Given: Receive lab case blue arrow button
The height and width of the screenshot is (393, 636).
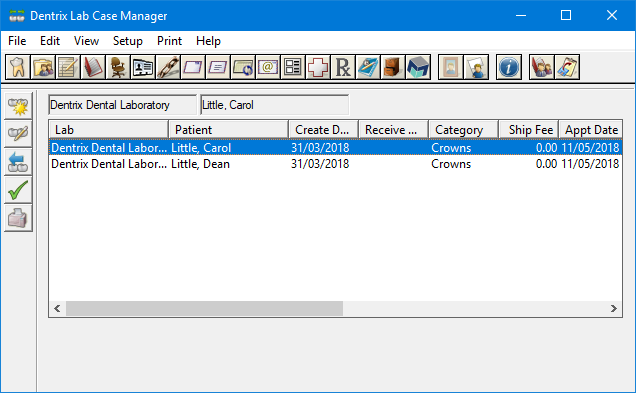Looking at the screenshot, I should (18, 162).
